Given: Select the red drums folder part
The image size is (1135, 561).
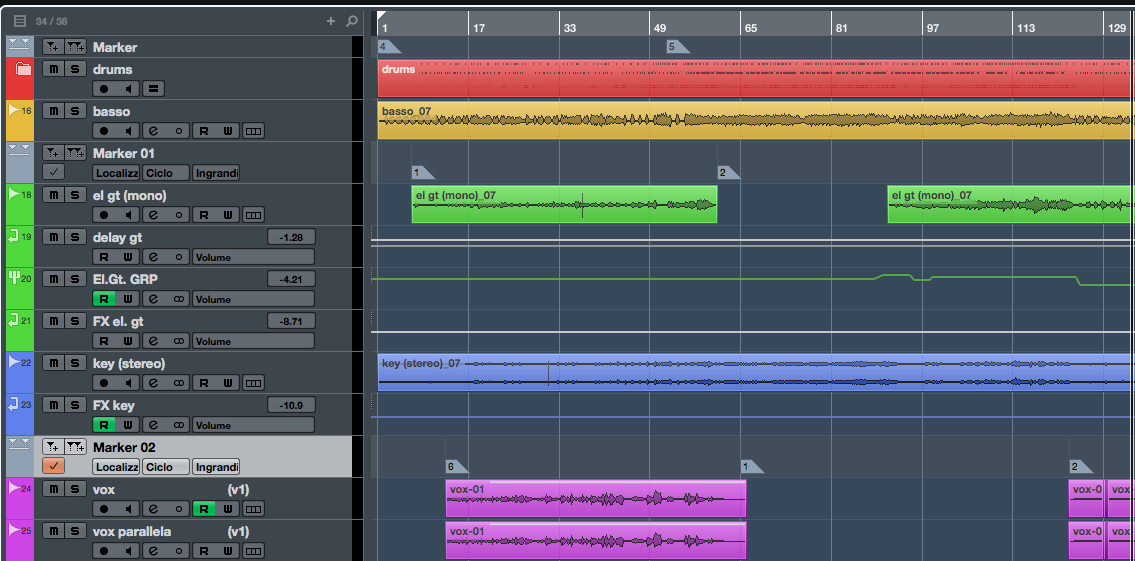Looking at the screenshot, I should (x=756, y=78).
